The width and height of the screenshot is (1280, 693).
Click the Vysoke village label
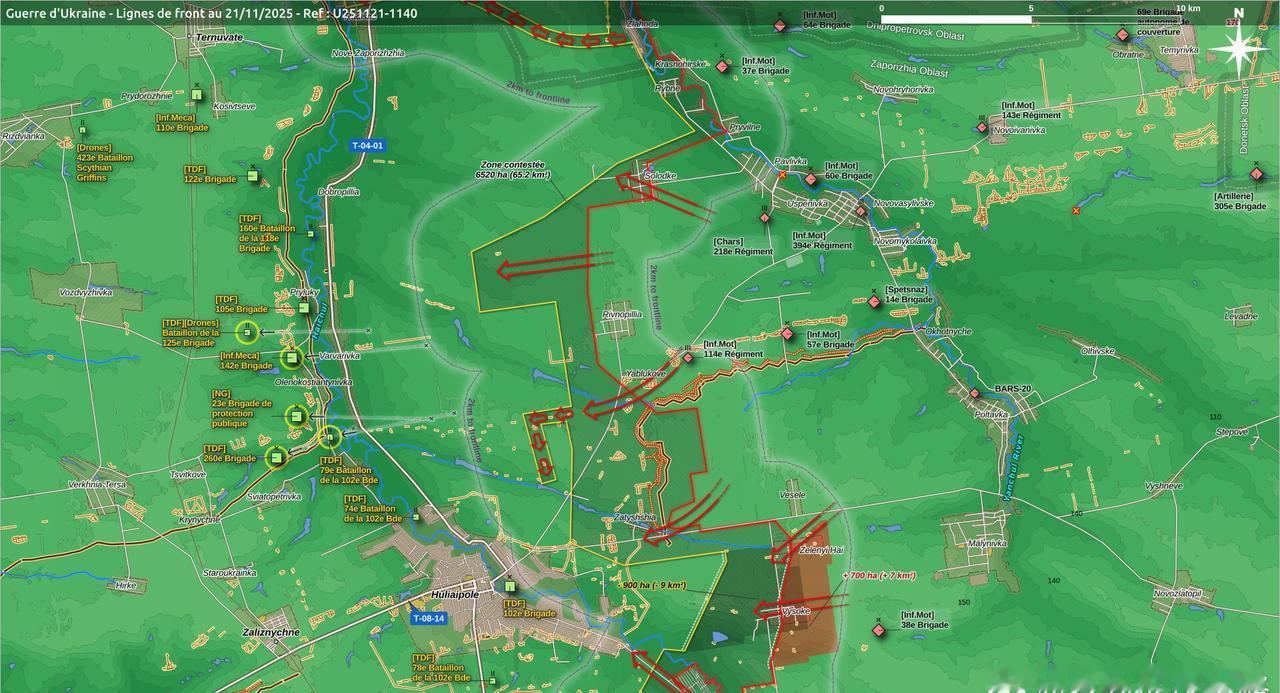tap(796, 610)
